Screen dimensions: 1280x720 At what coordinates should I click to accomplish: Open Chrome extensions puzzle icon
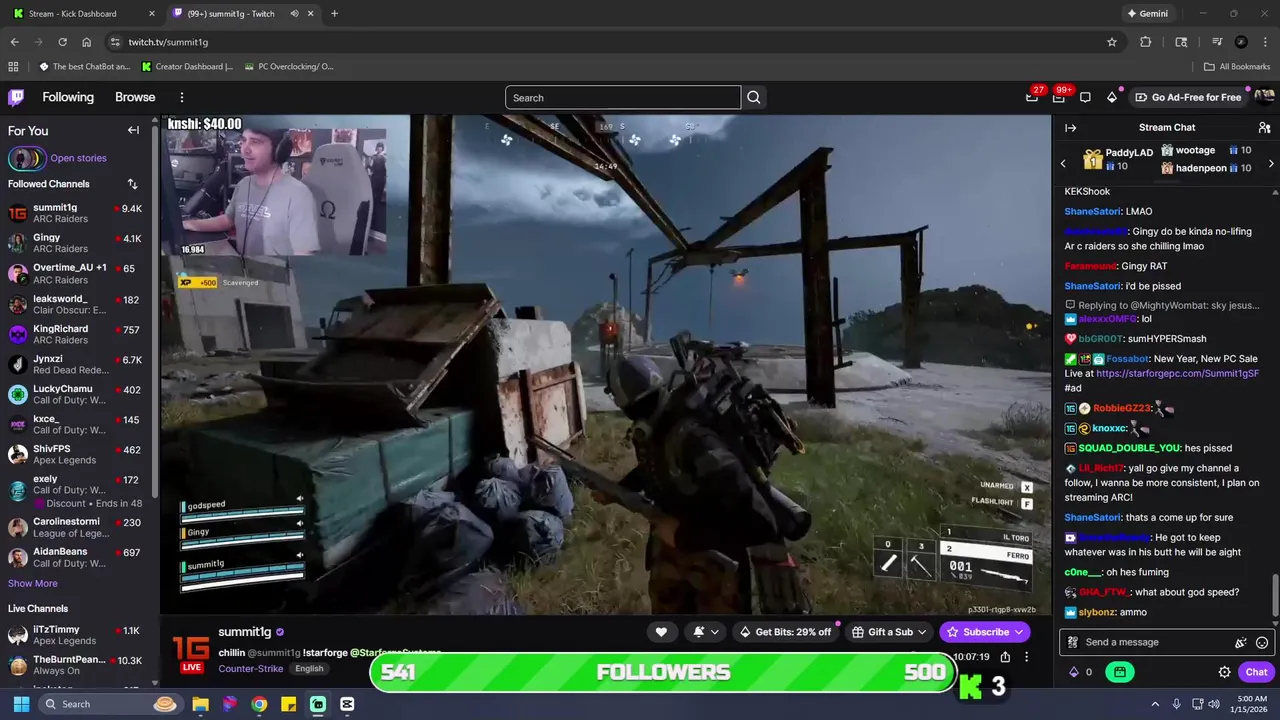point(1146,42)
